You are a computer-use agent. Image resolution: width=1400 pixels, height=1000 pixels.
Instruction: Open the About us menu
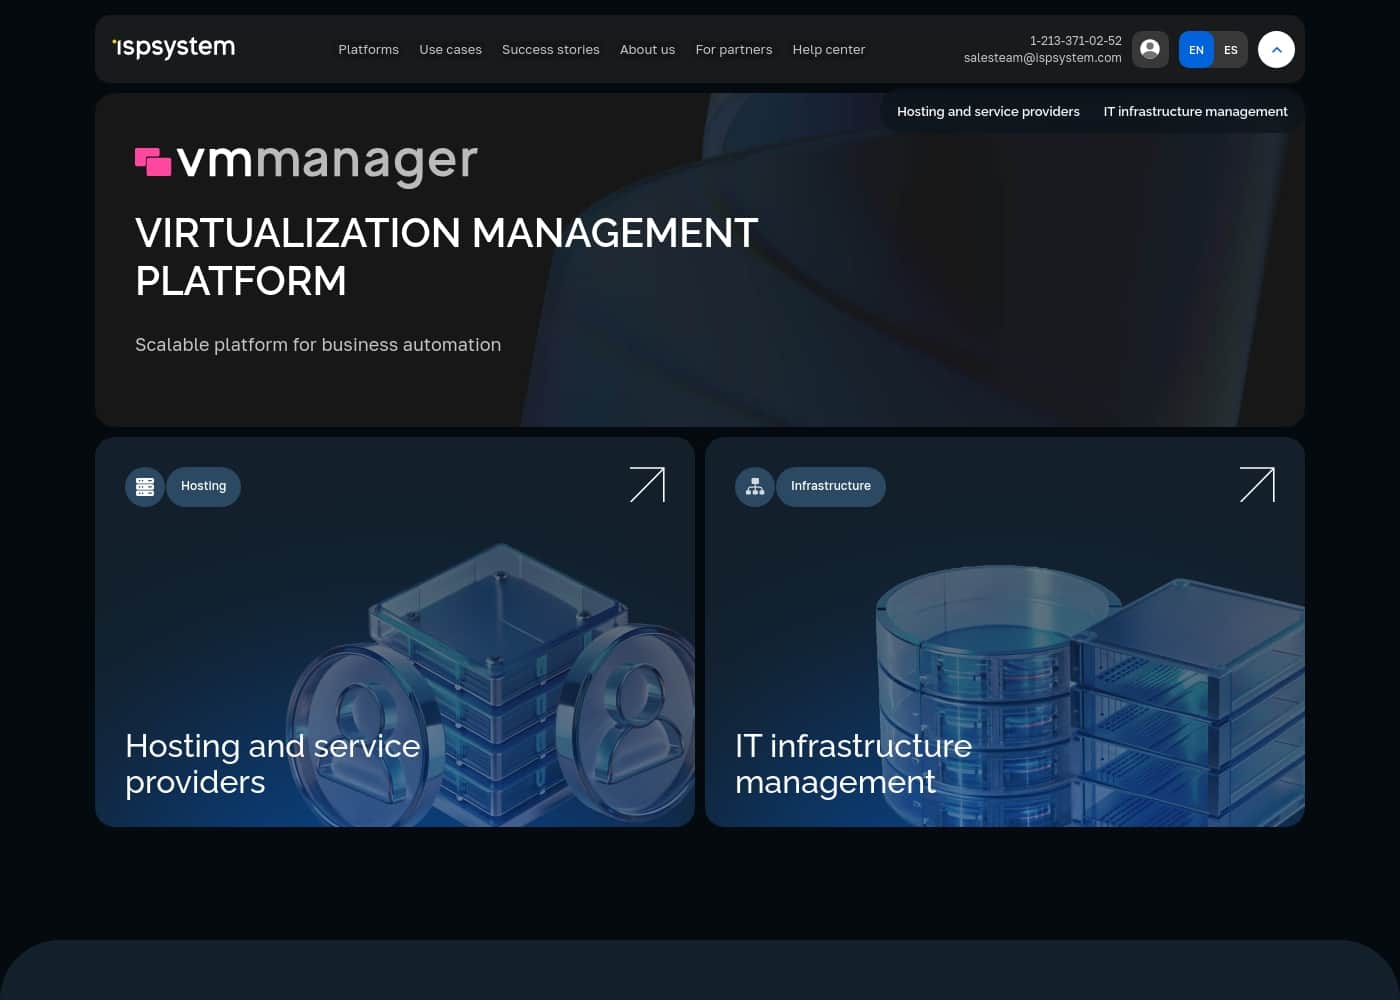point(647,49)
